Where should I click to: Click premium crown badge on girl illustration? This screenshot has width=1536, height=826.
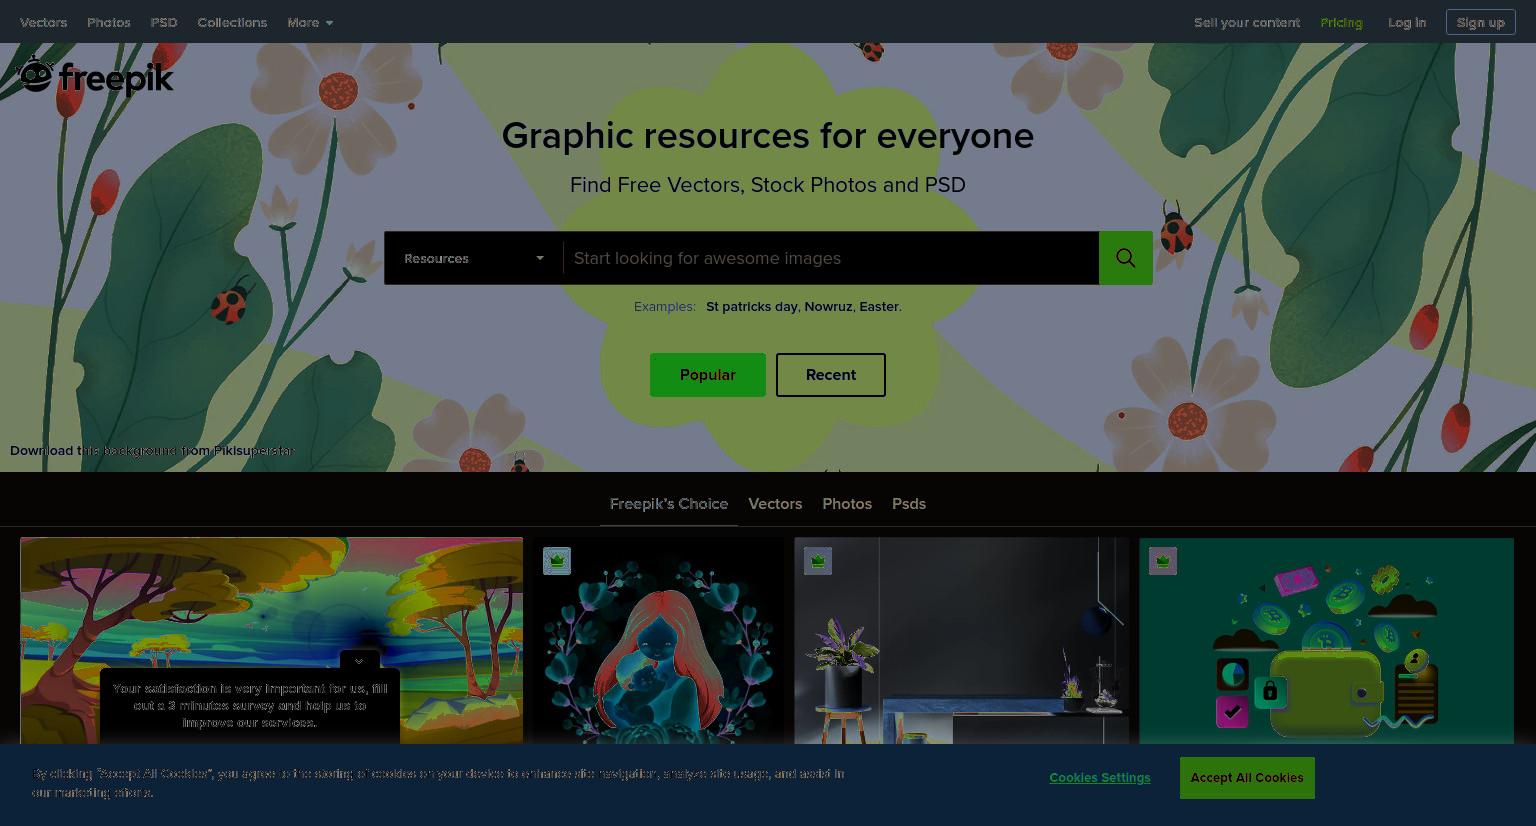557,561
